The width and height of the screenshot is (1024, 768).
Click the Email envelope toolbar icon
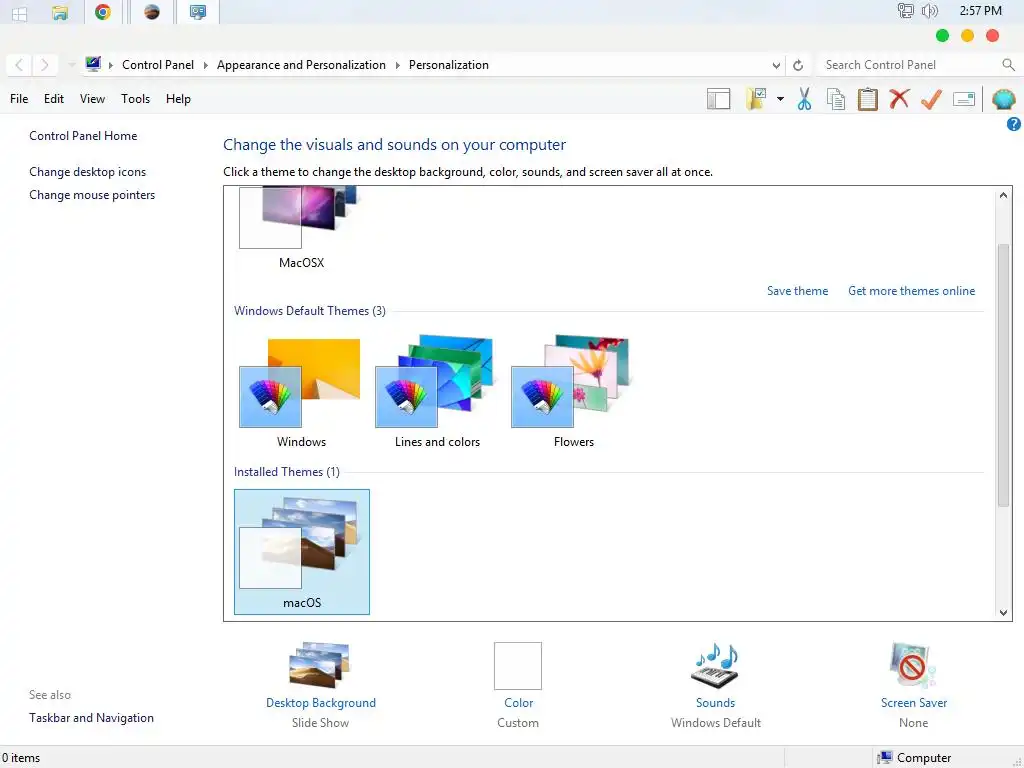[x=964, y=99]
